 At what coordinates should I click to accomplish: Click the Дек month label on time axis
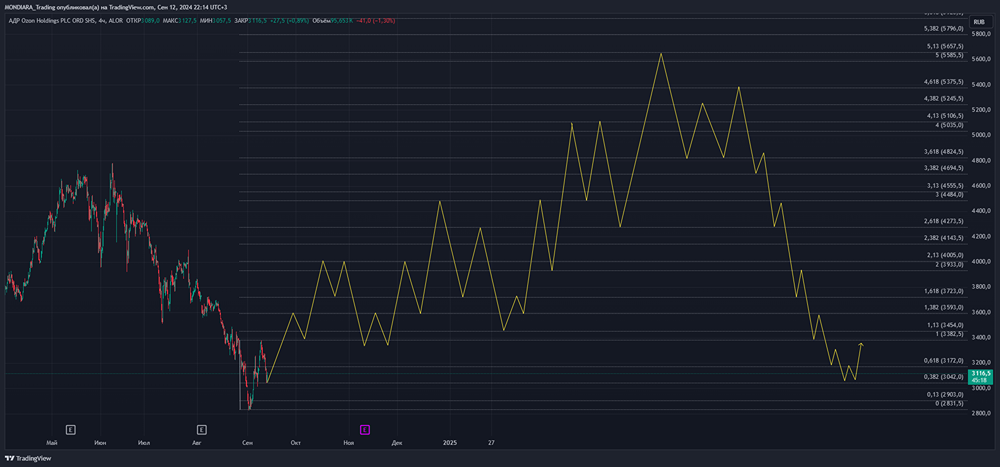(x=397, y=441)
